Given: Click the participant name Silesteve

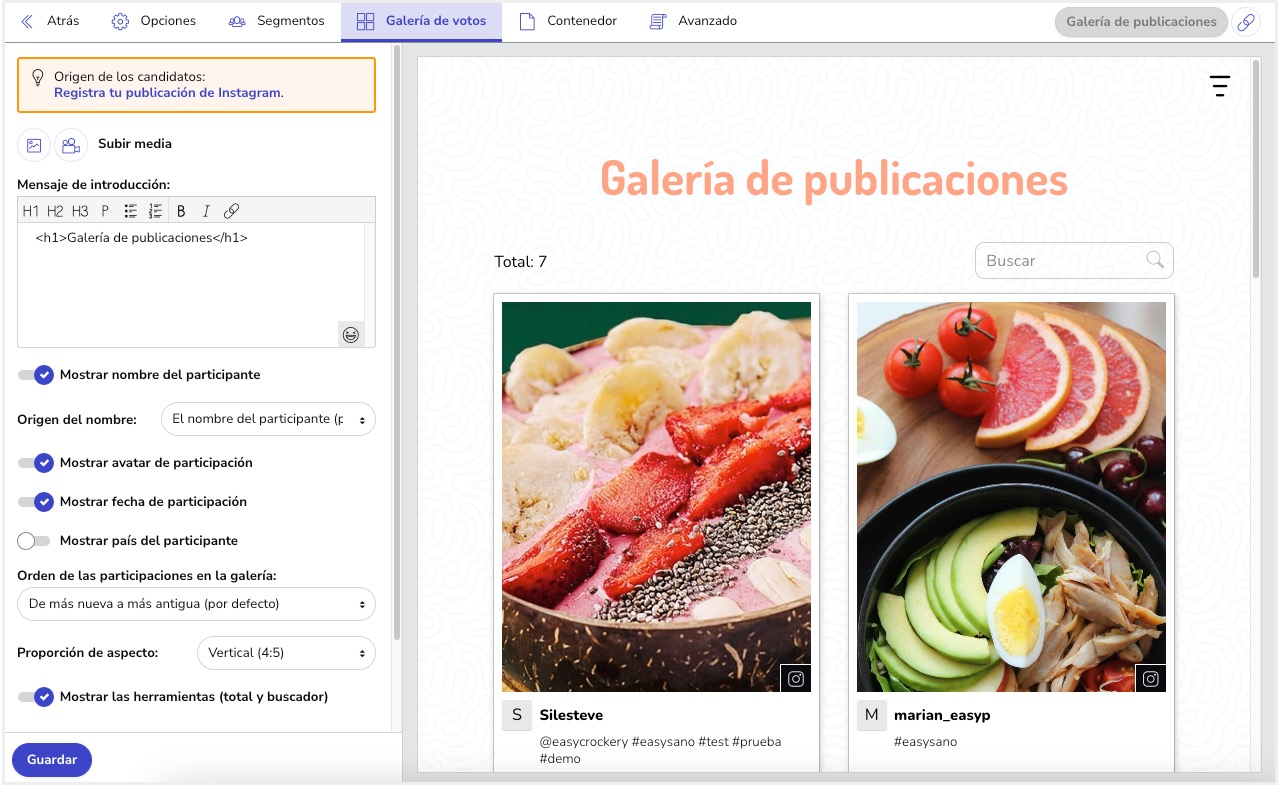Looking at the screenshot, I should point(571,715).
